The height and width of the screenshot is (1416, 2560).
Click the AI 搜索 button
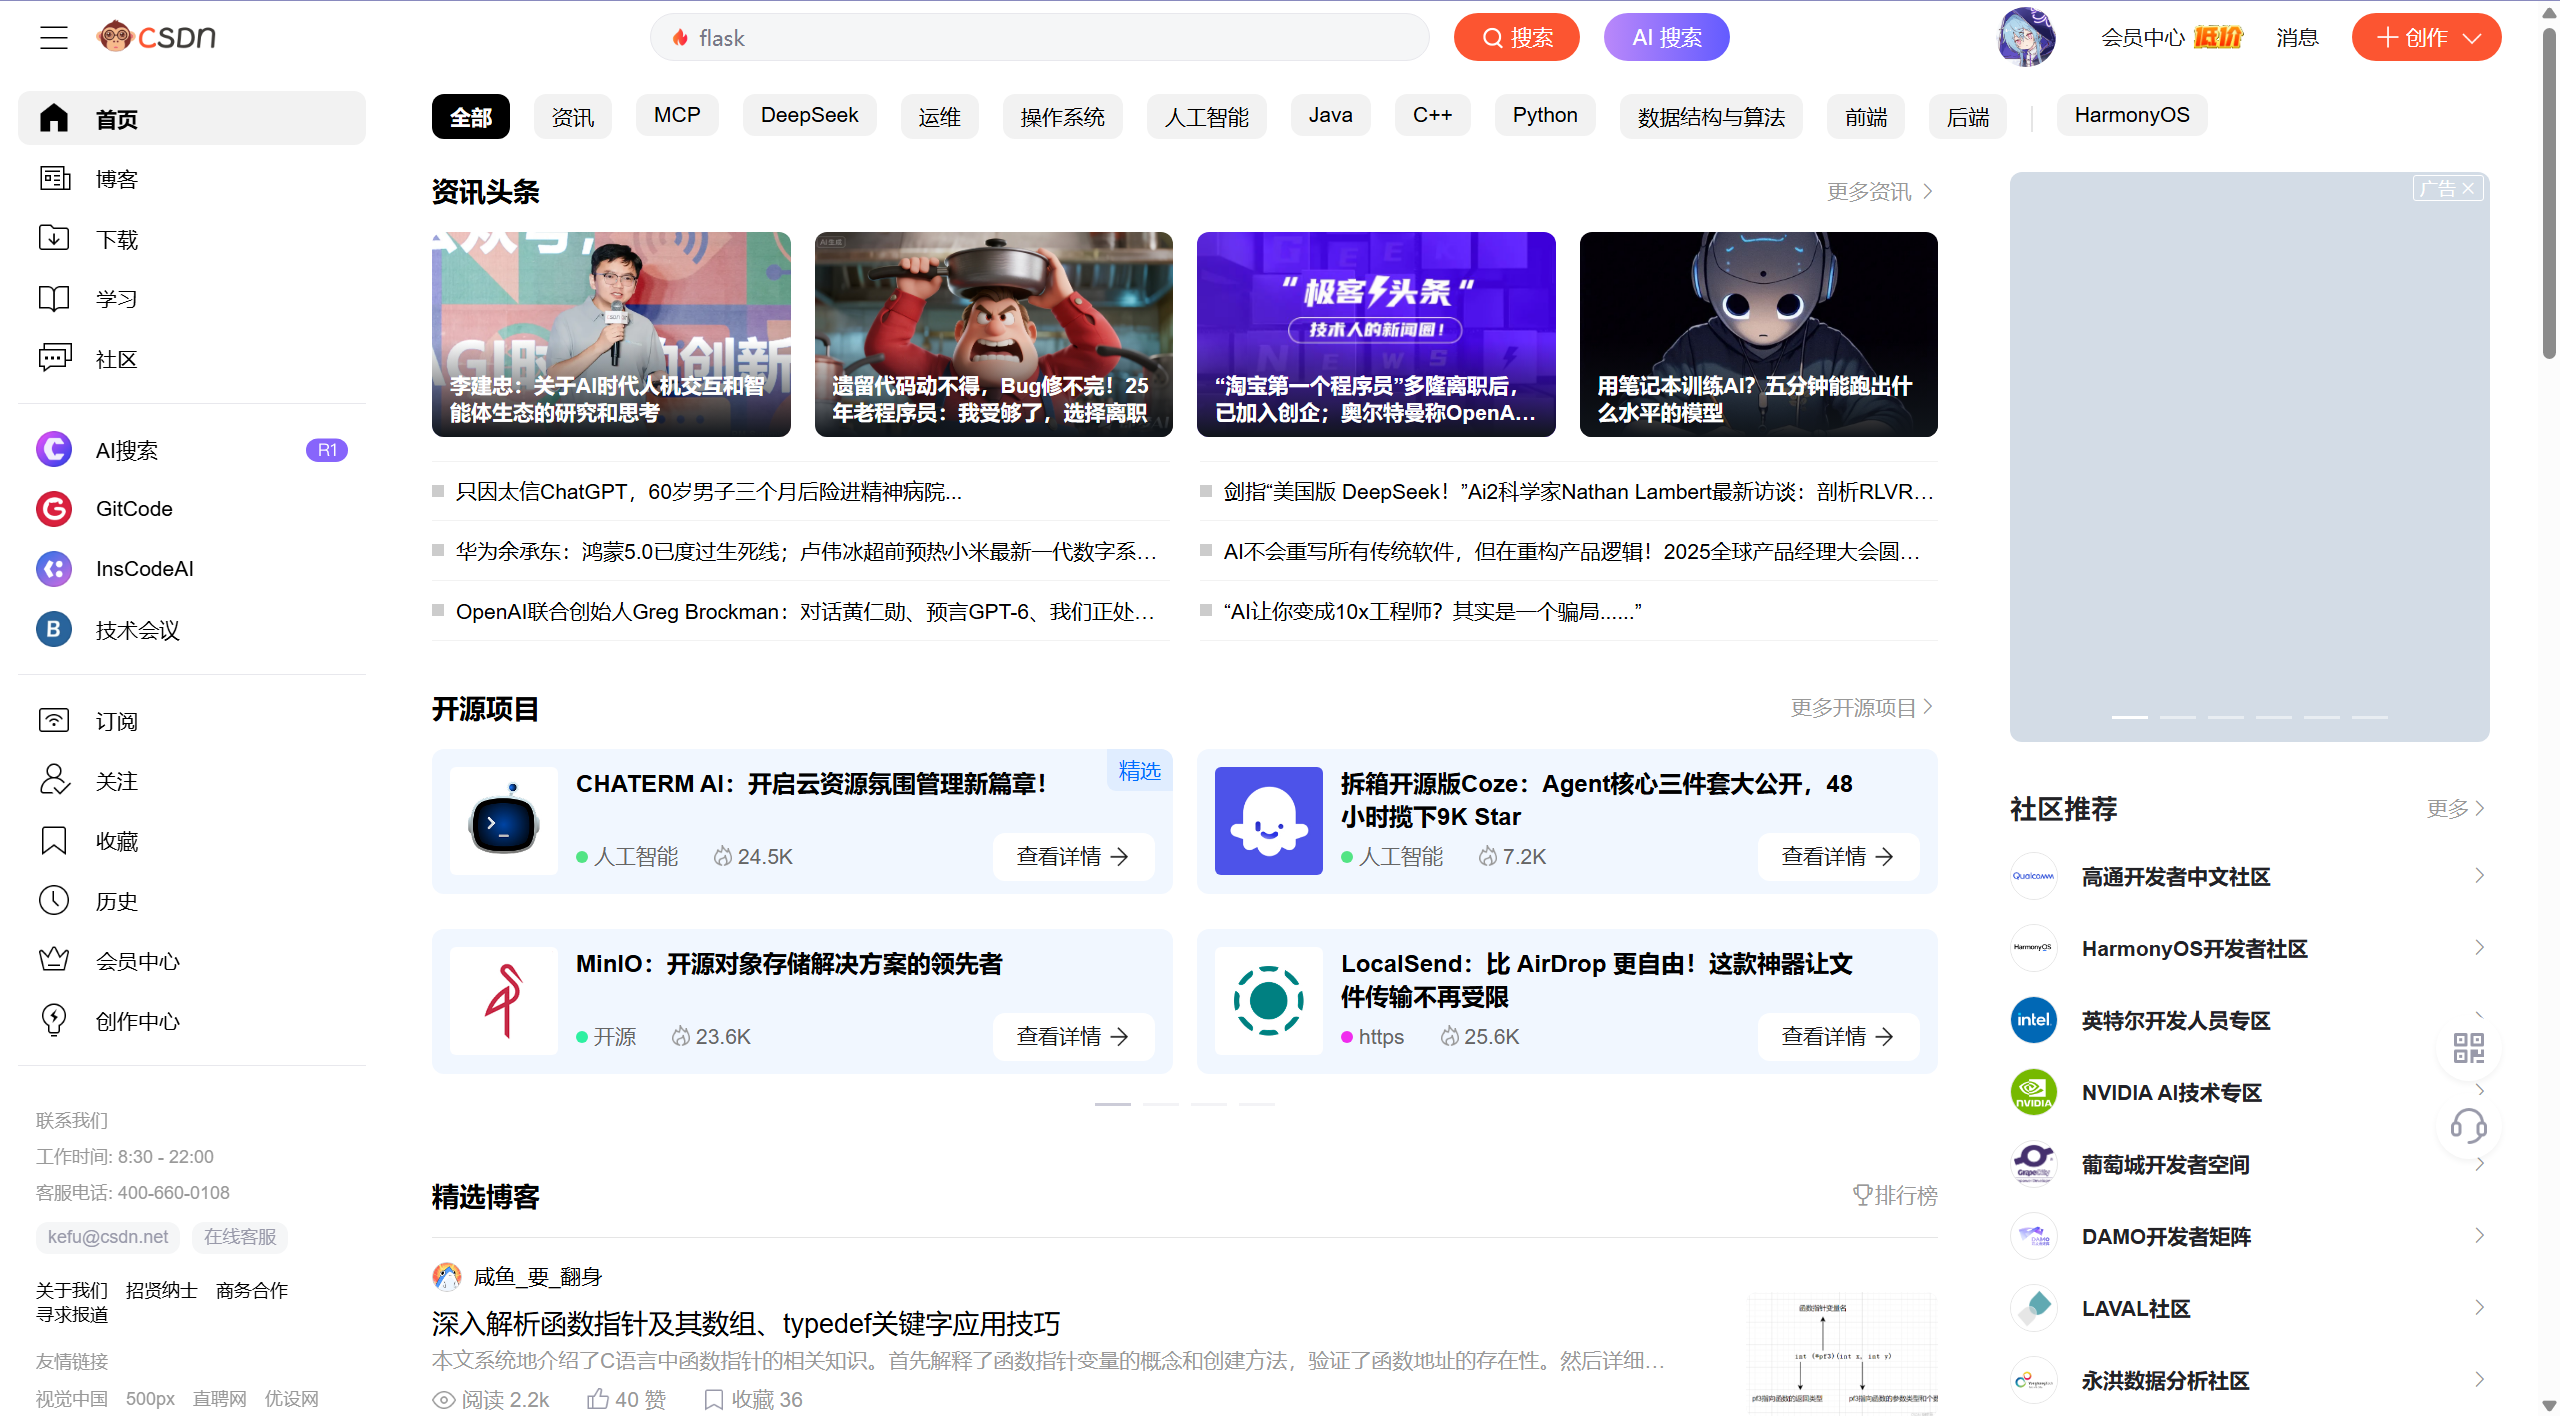pyautogui.click(x=1667, y=37)
